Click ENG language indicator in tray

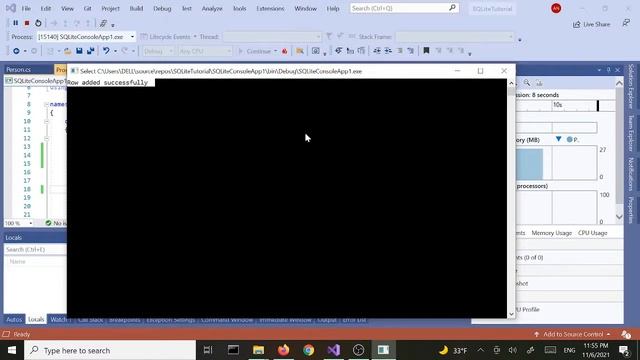pos(569,350)
